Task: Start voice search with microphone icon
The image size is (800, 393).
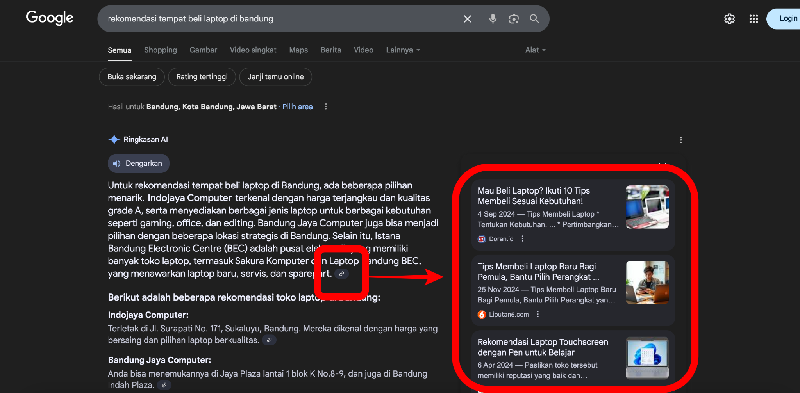Action: (492, 19)
